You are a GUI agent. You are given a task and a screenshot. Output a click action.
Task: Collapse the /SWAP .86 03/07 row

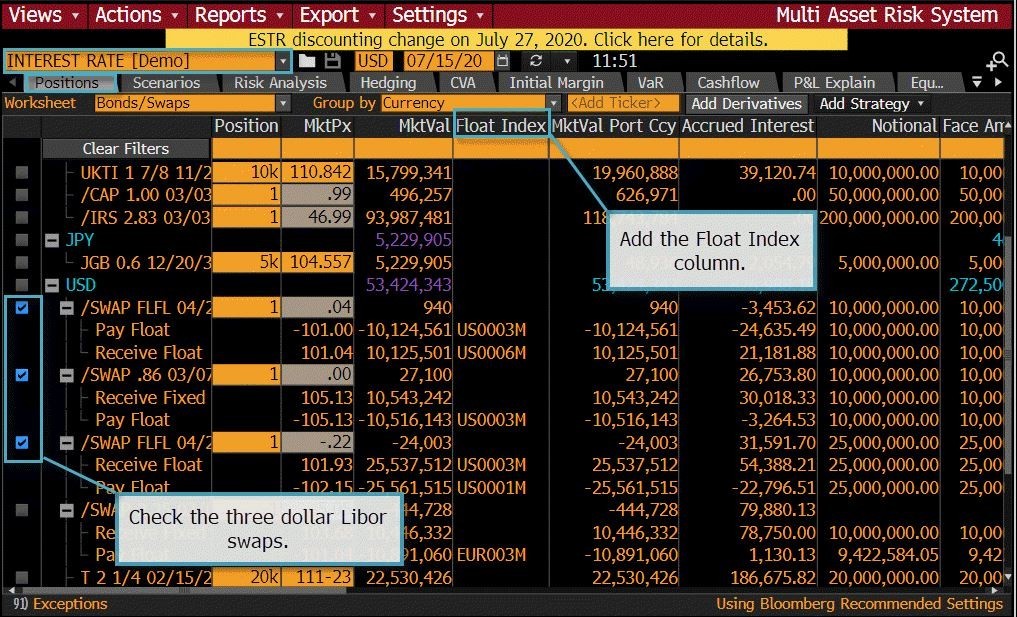(x=67, y=375)
